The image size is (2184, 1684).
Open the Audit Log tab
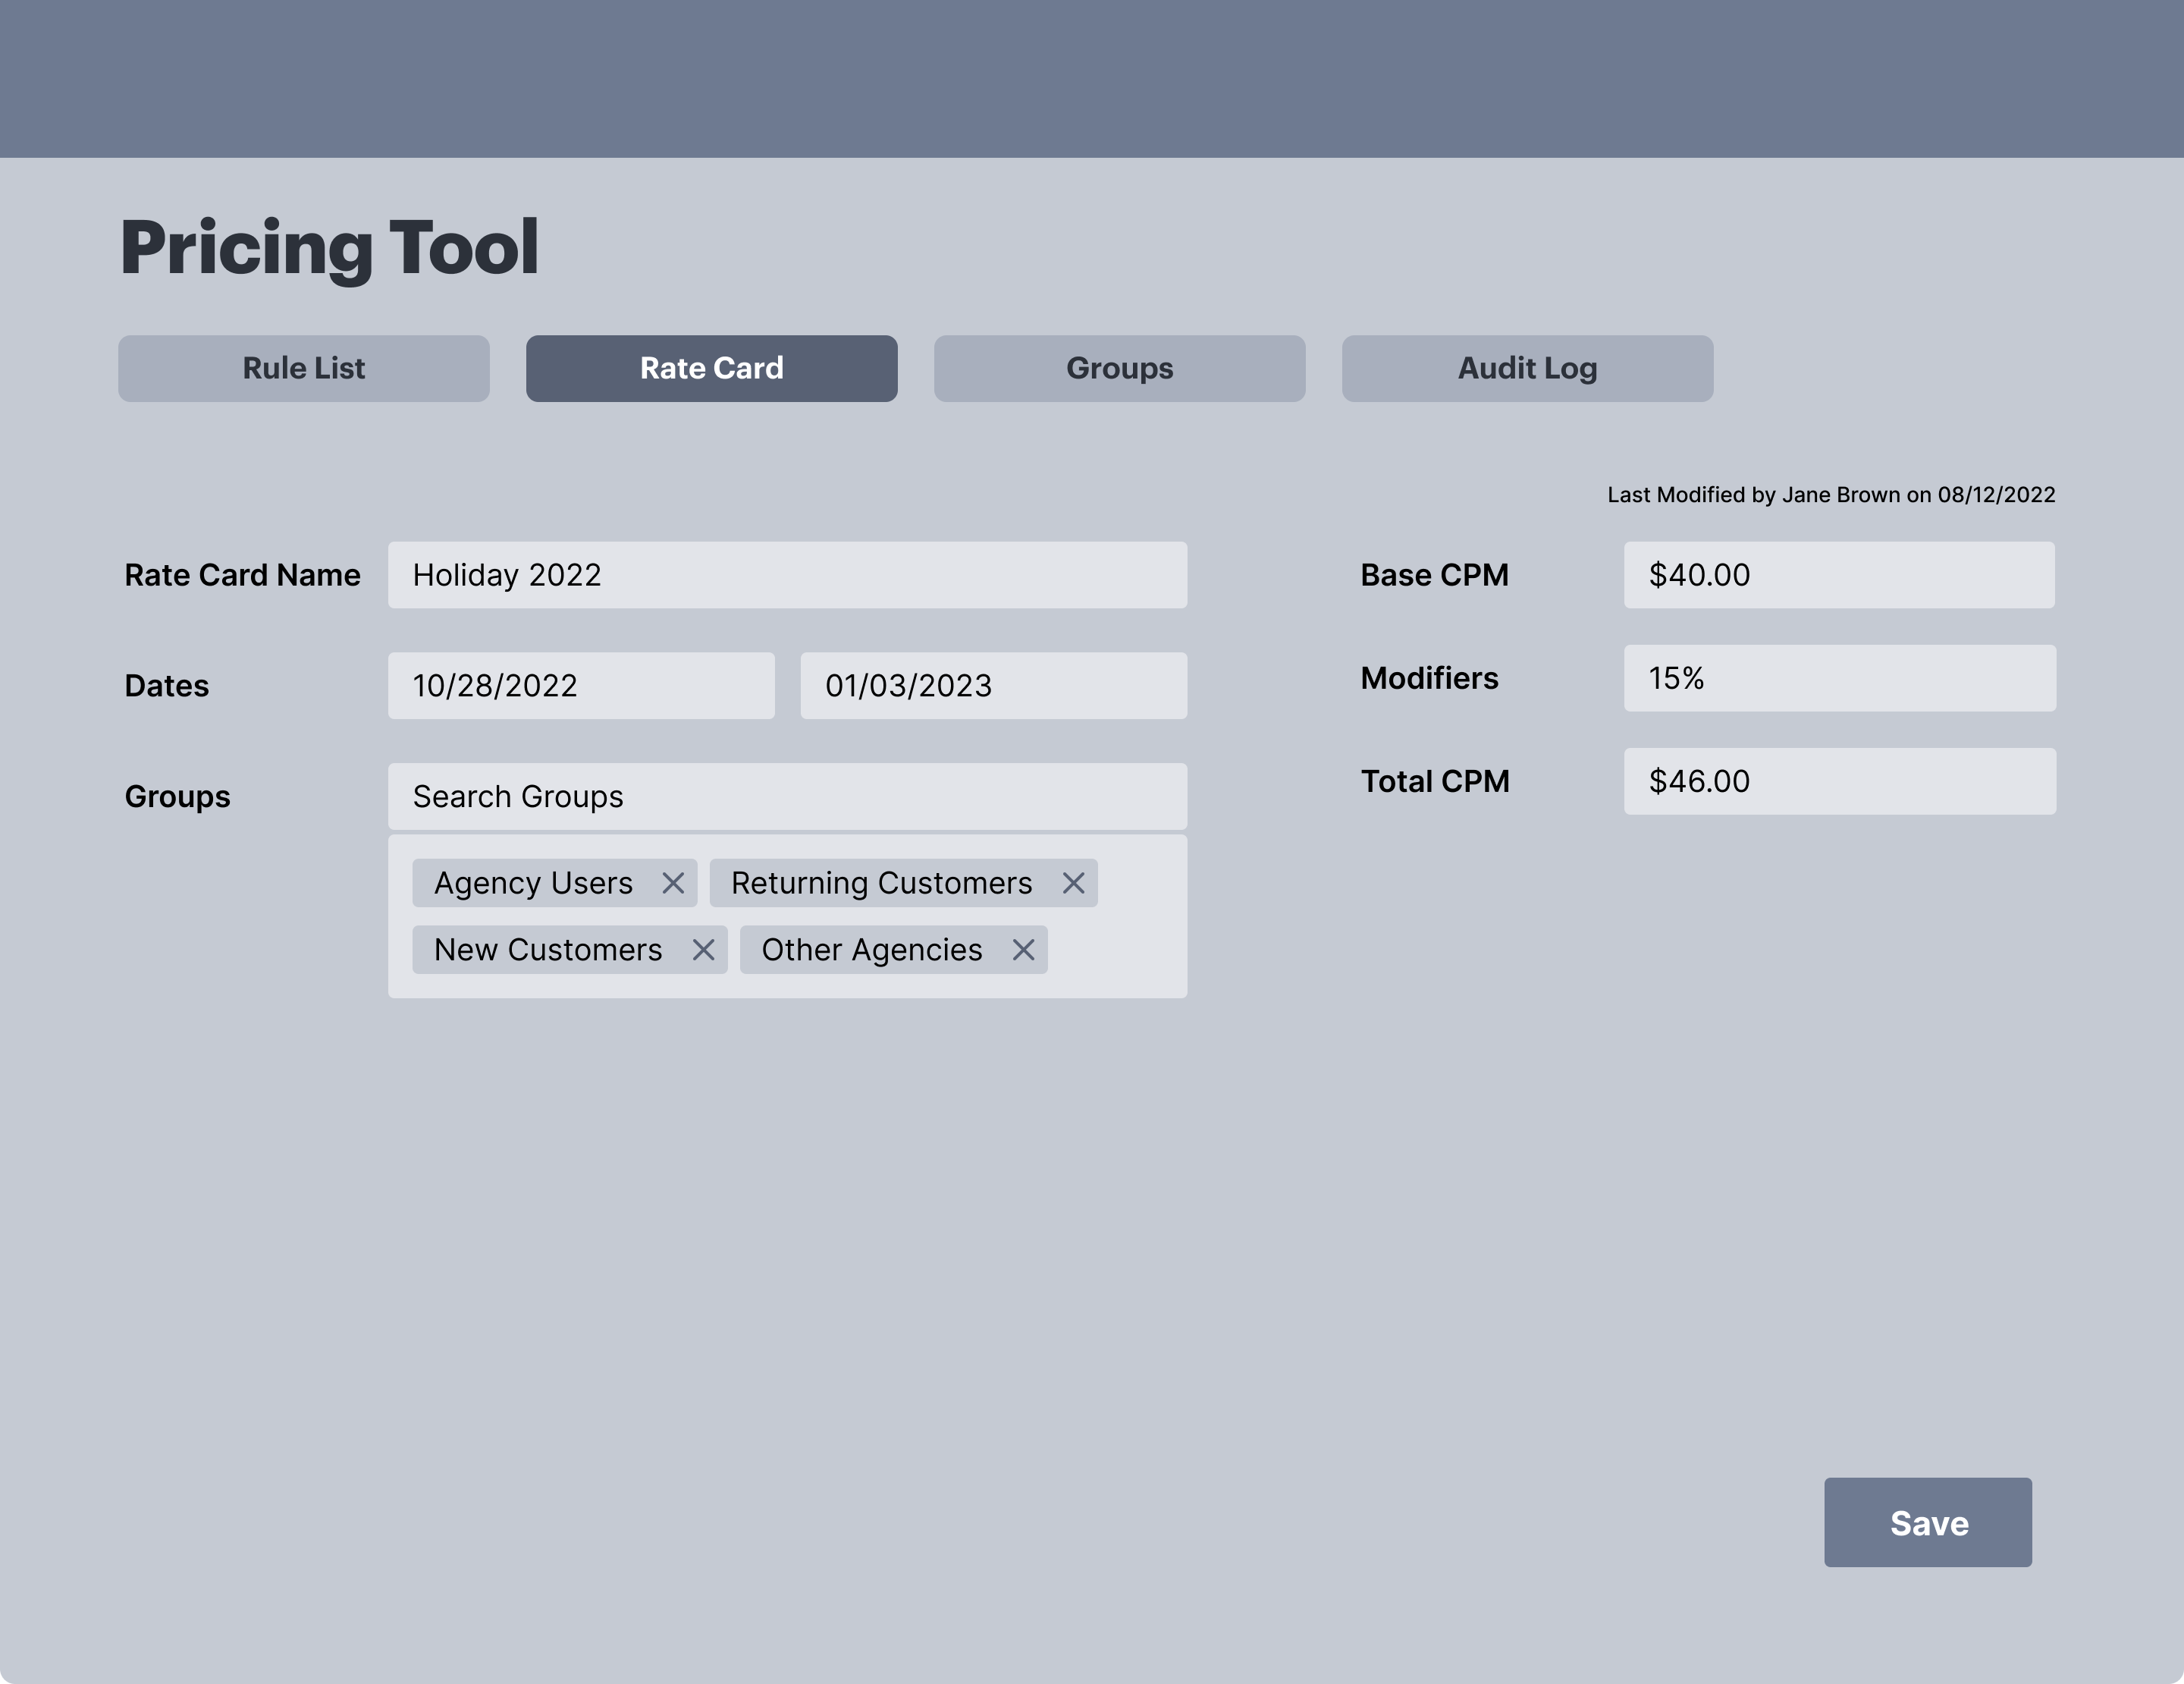[x=1527, y=368]
